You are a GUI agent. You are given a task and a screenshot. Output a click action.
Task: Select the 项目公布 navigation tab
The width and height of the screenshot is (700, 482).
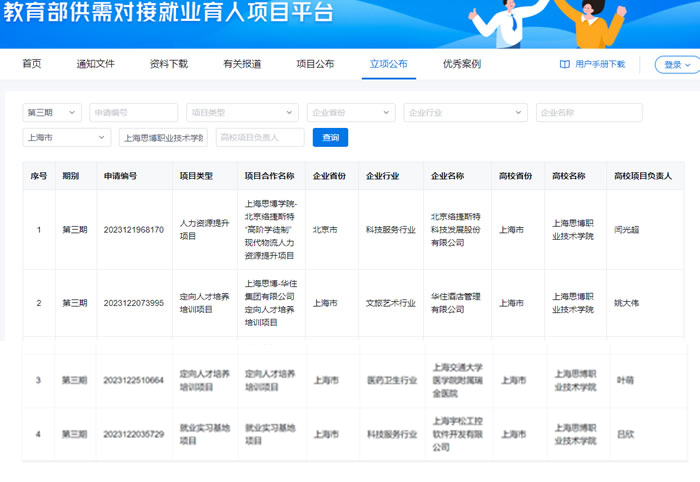tap(315, 64)
